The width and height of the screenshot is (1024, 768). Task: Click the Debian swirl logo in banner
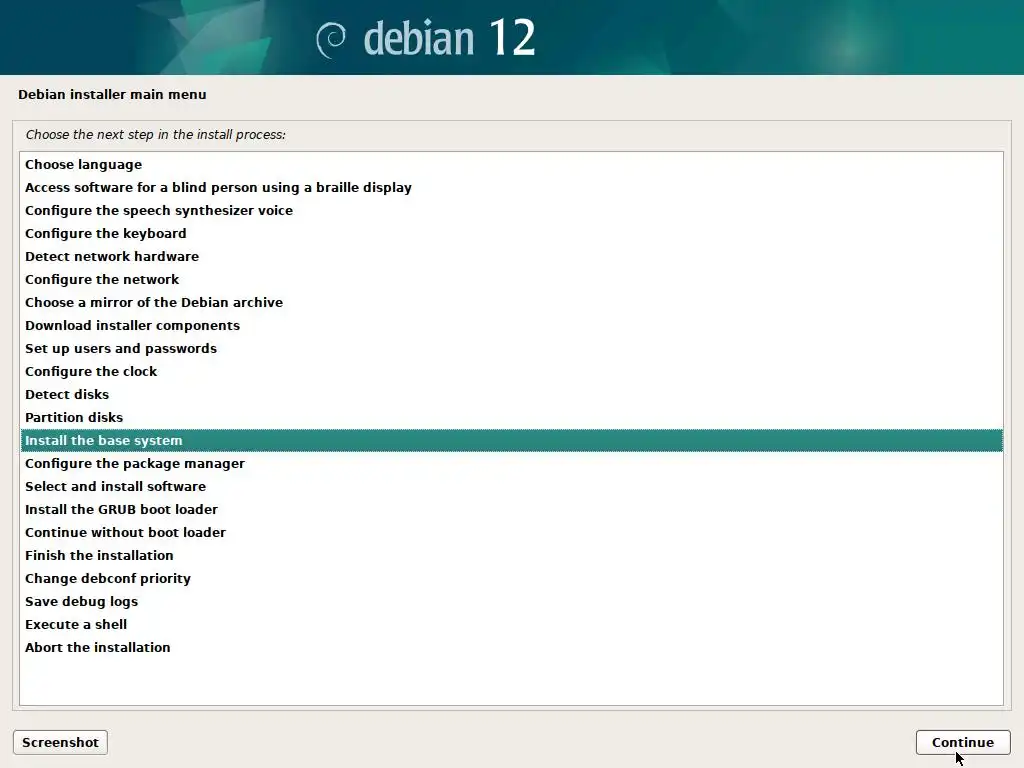(331, 39)
